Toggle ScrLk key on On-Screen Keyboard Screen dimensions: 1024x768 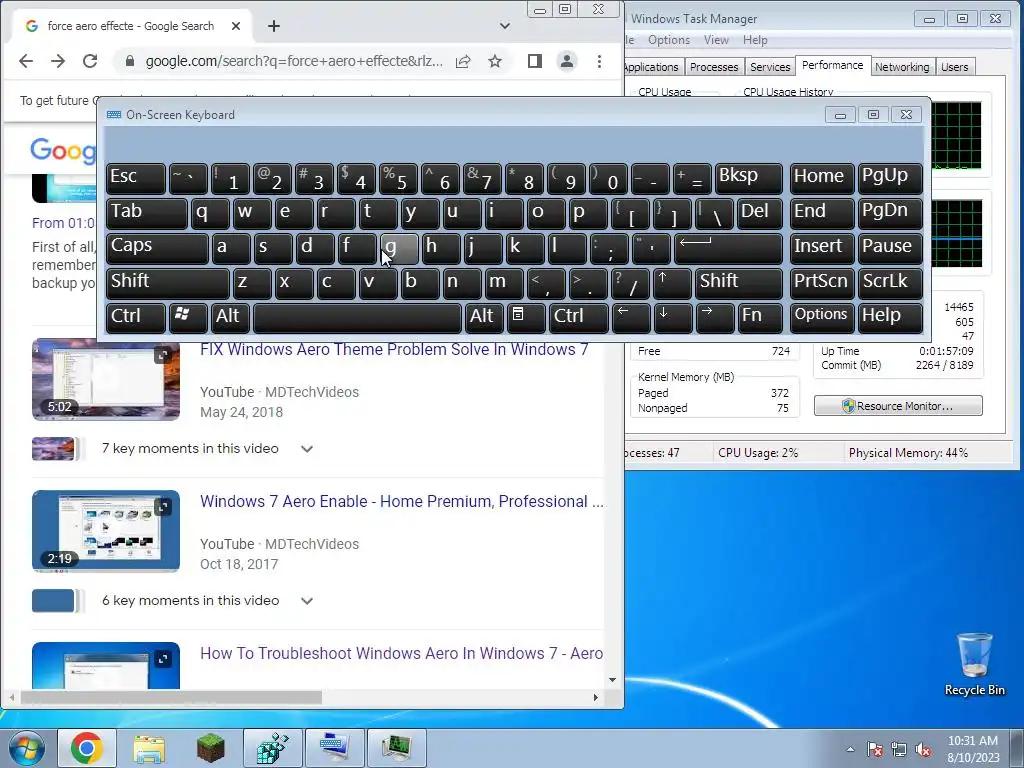pos(890,282)
